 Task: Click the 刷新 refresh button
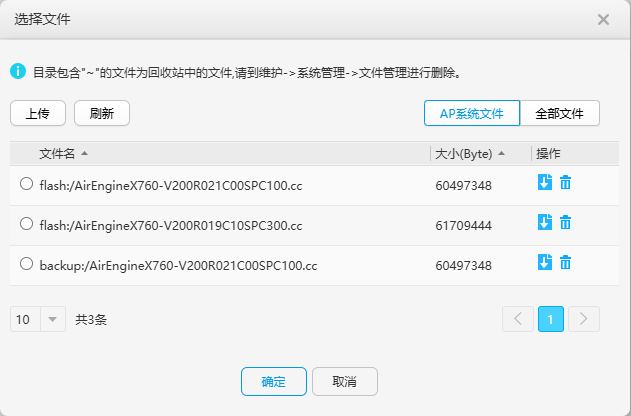[x=101, y=113]
